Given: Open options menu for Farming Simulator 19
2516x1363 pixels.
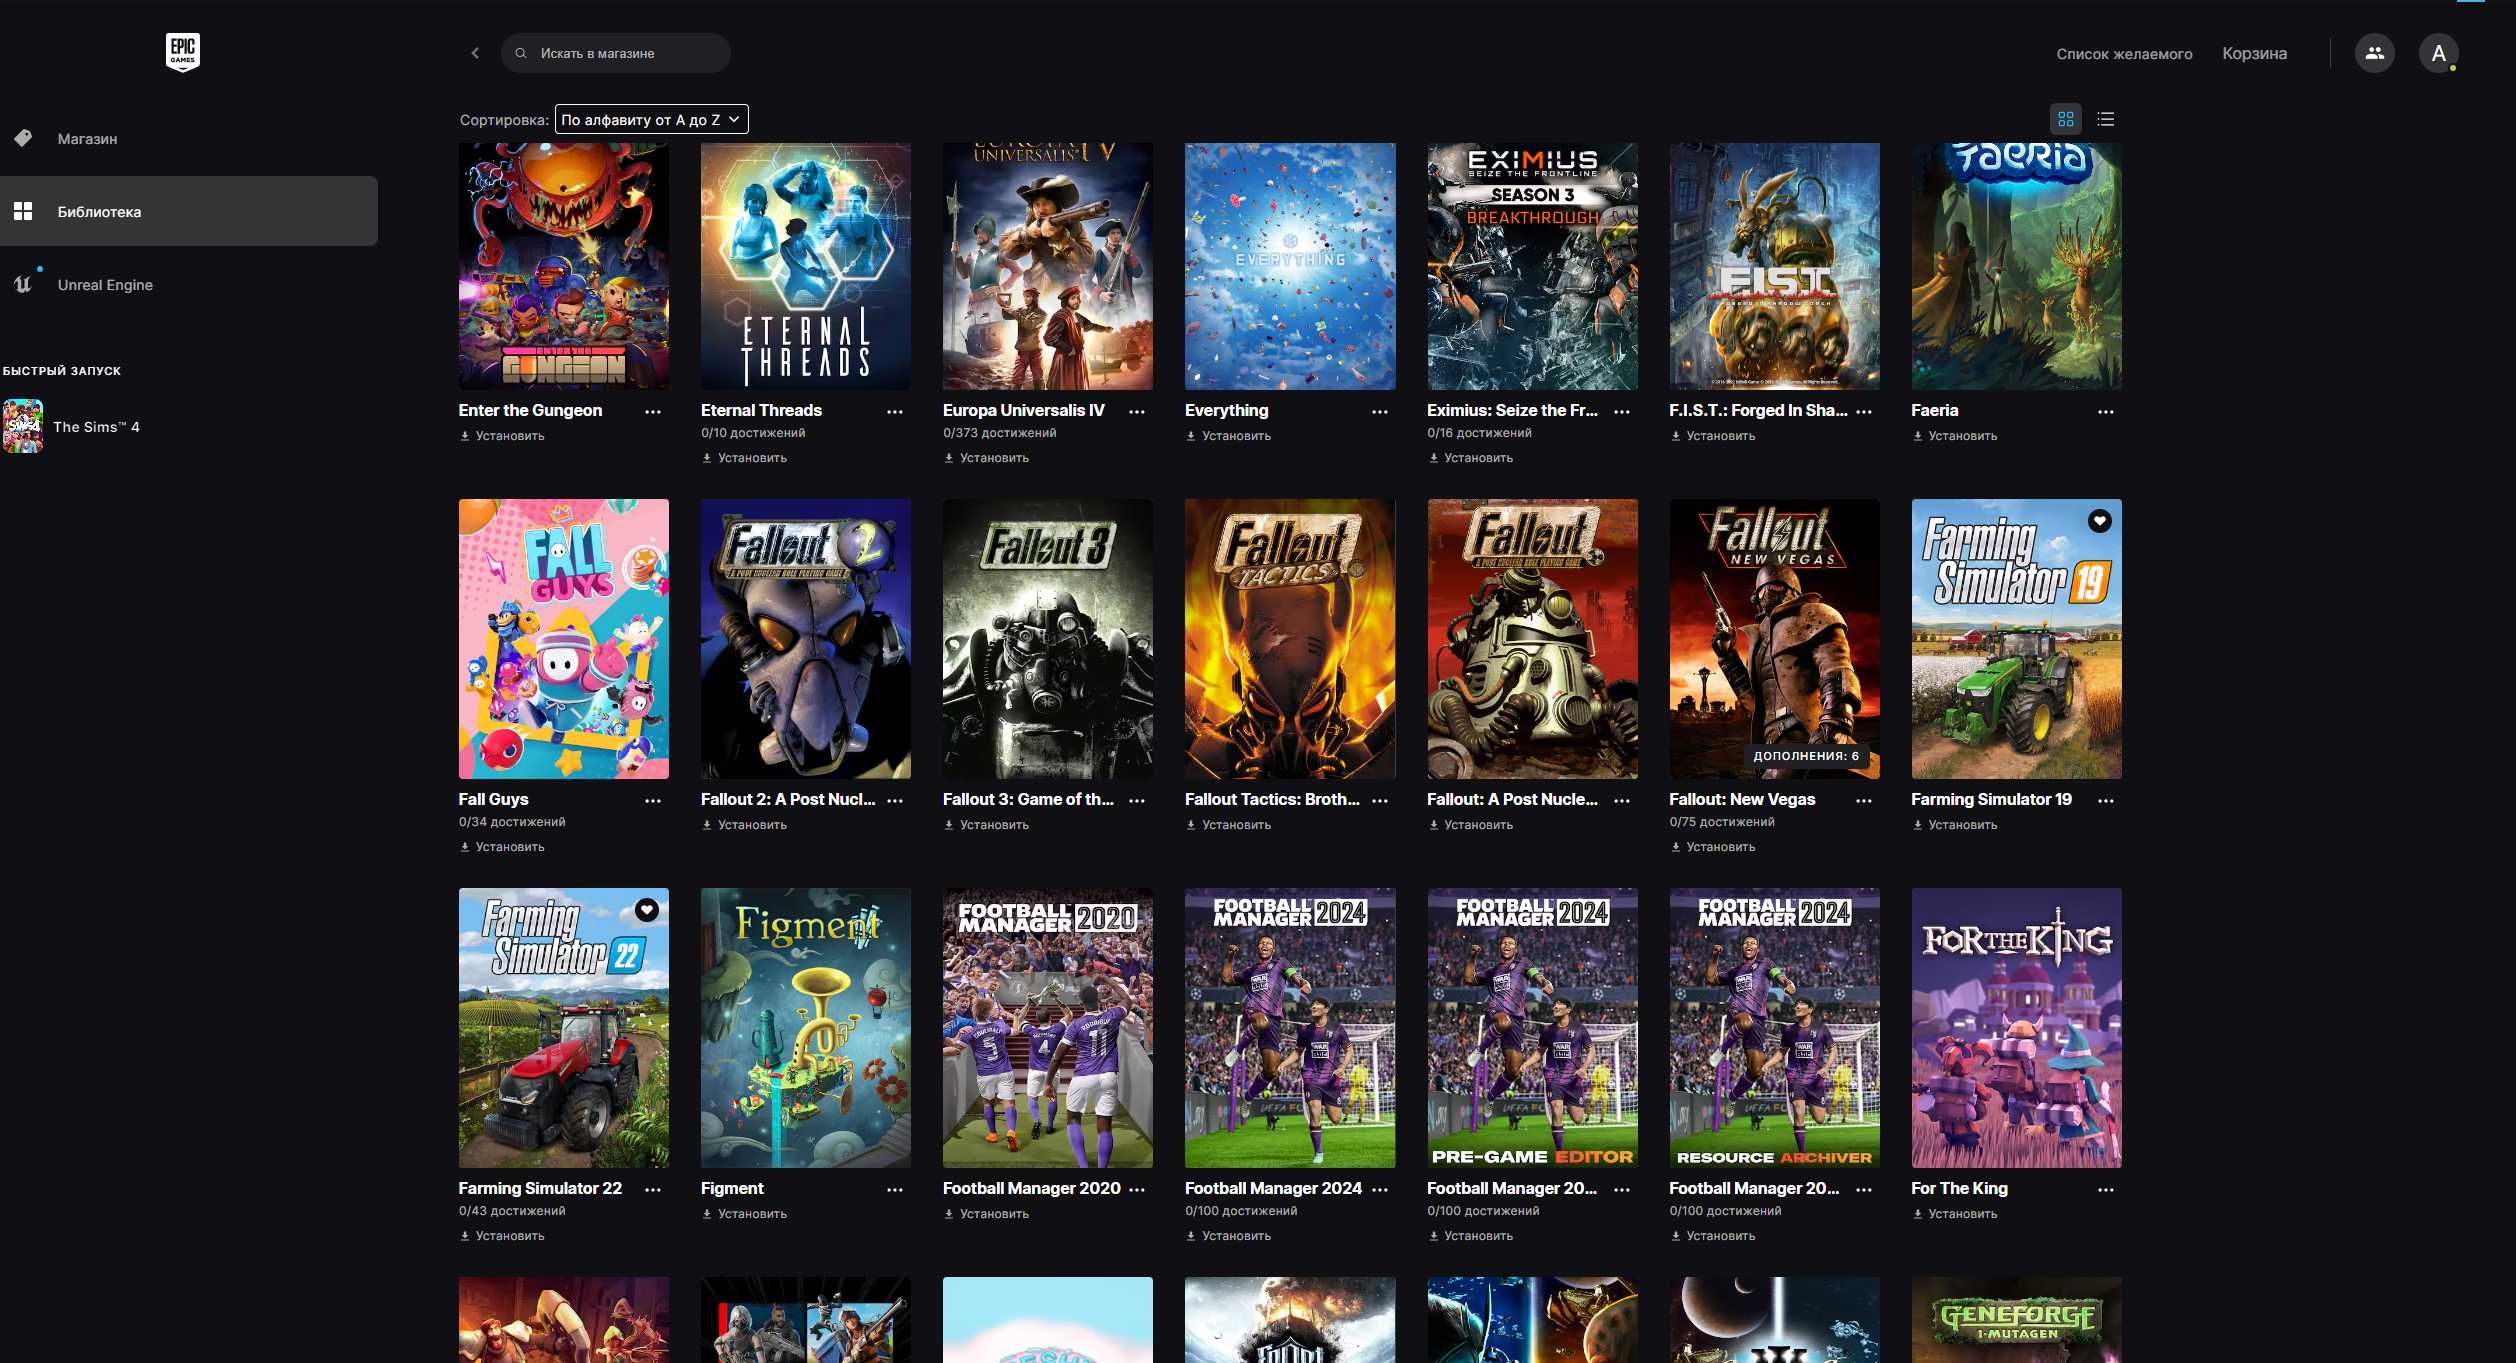Looking at the screenshot, I should pos(2106,801).
